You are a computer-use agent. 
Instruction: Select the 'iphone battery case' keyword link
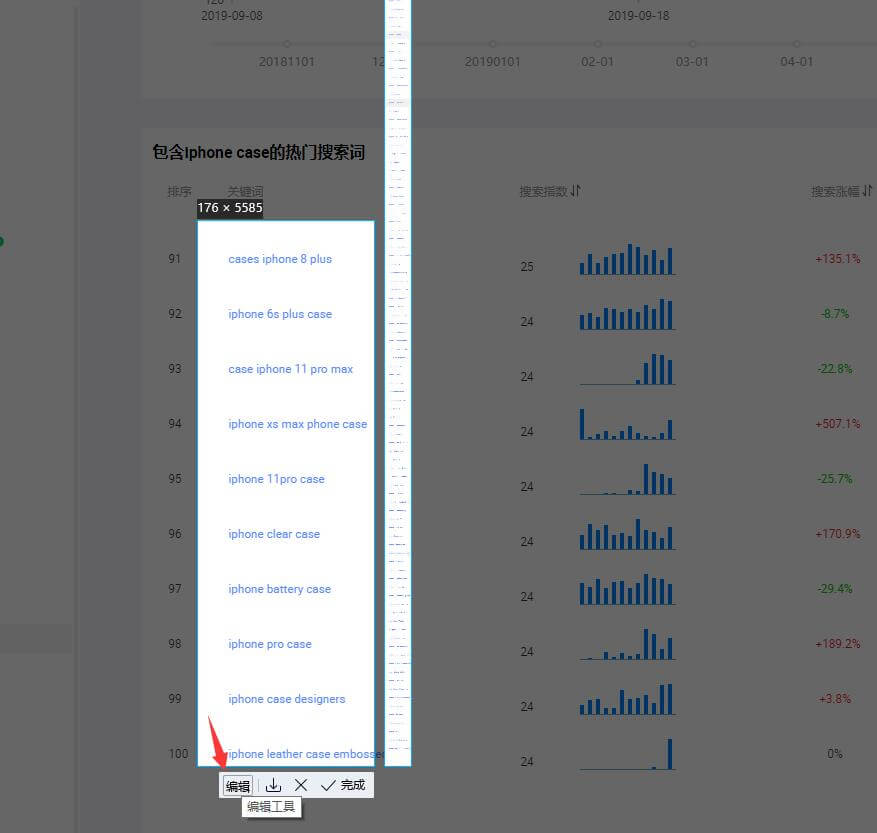[x=279, y=589]
